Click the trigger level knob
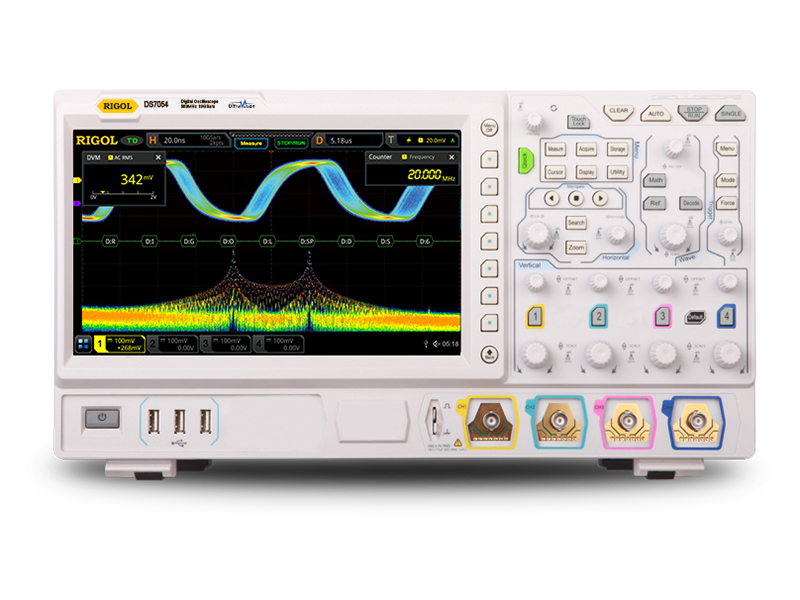This screenshot has height=600, width=800. [x=728, y=235]
